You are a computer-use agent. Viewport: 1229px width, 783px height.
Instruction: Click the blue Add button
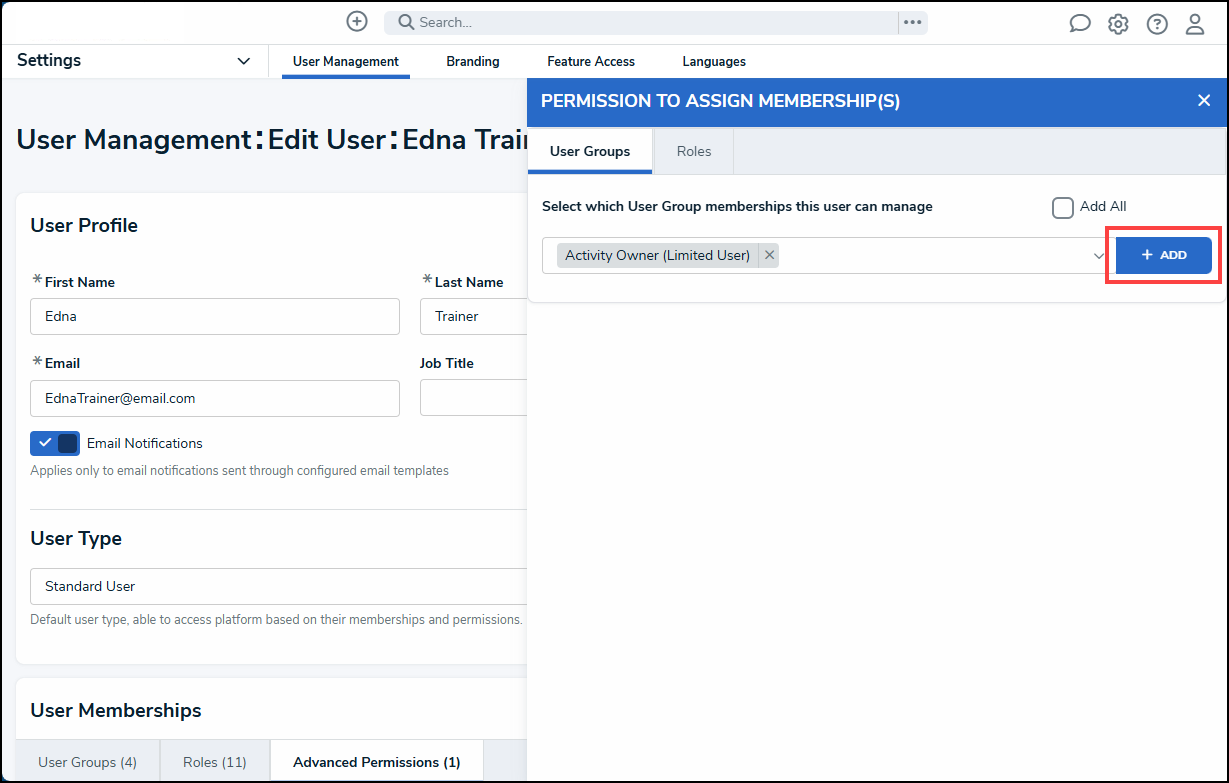[x=1164, y=255]
